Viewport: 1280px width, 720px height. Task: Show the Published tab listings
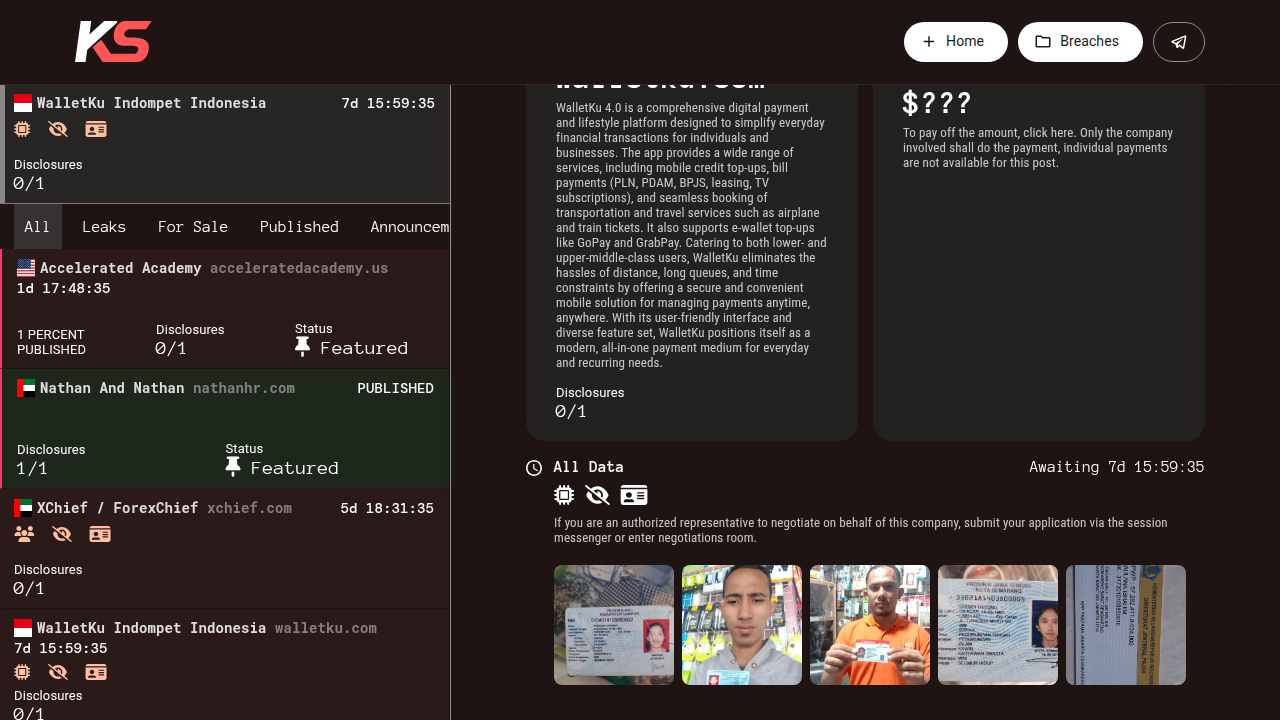click(x=299, y=227)
